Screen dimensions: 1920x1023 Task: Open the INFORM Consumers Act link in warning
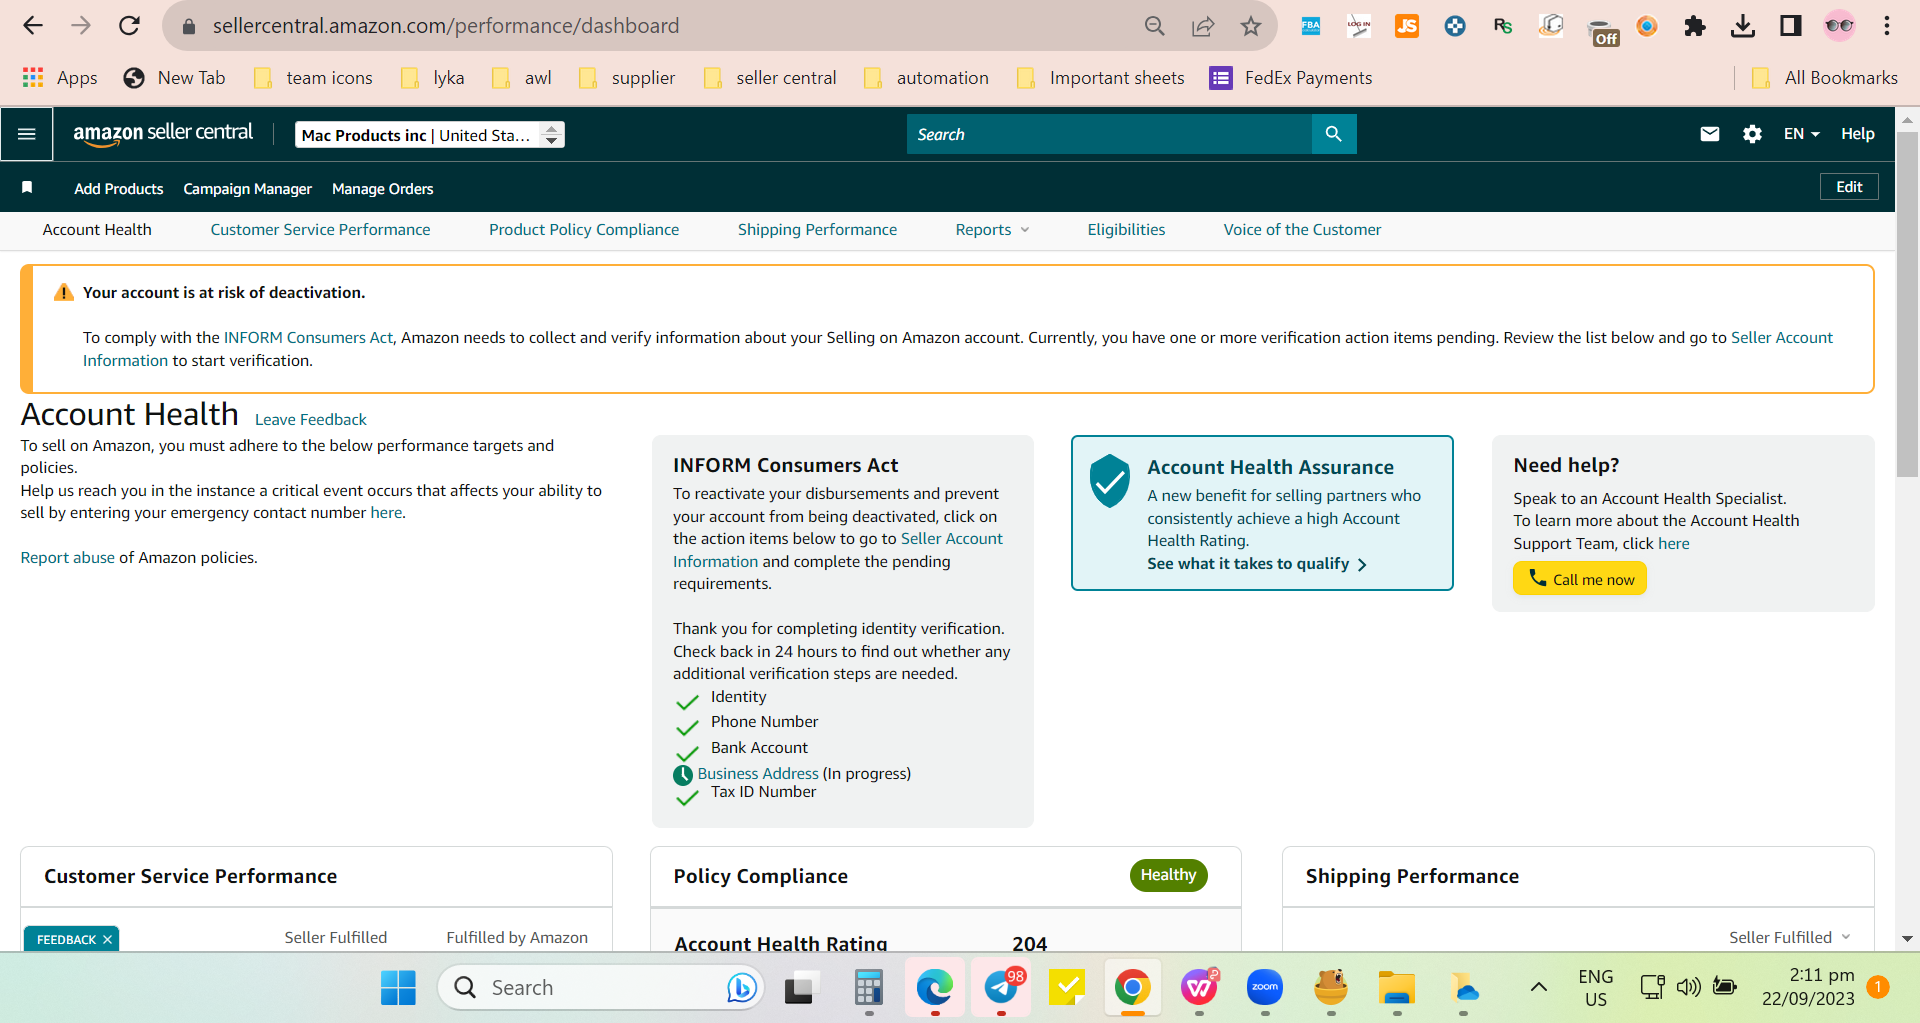click(309, 338)
